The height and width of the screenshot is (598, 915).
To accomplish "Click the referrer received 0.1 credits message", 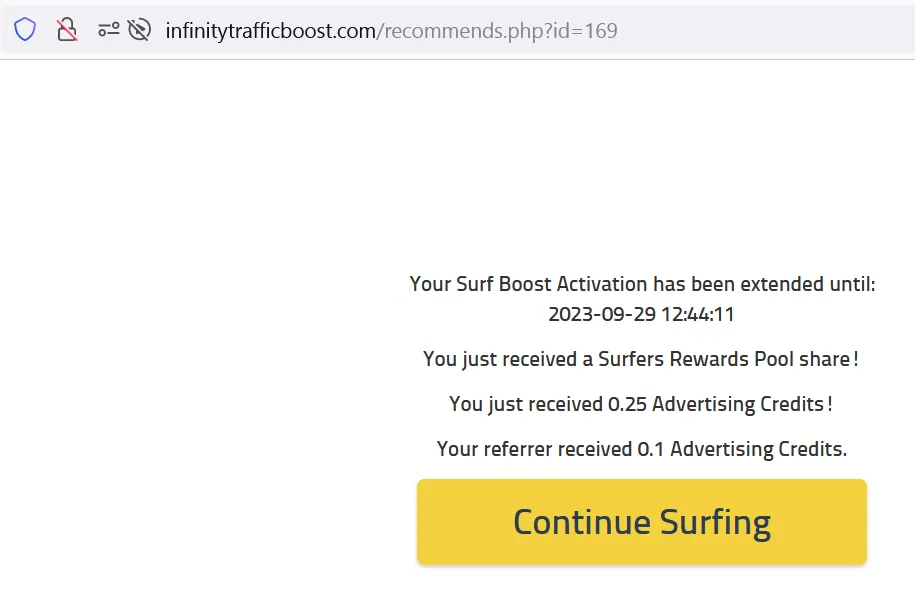I will (x=641, y=449).
